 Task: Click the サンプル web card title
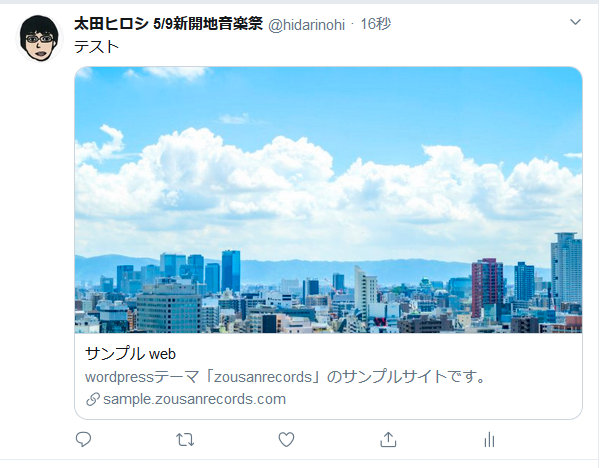131,354
